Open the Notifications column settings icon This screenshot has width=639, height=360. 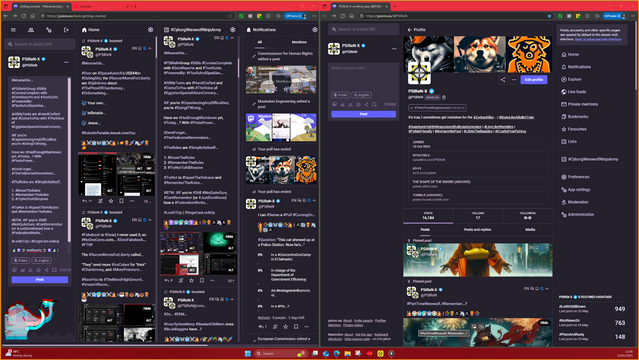click(x=315, y=30)
